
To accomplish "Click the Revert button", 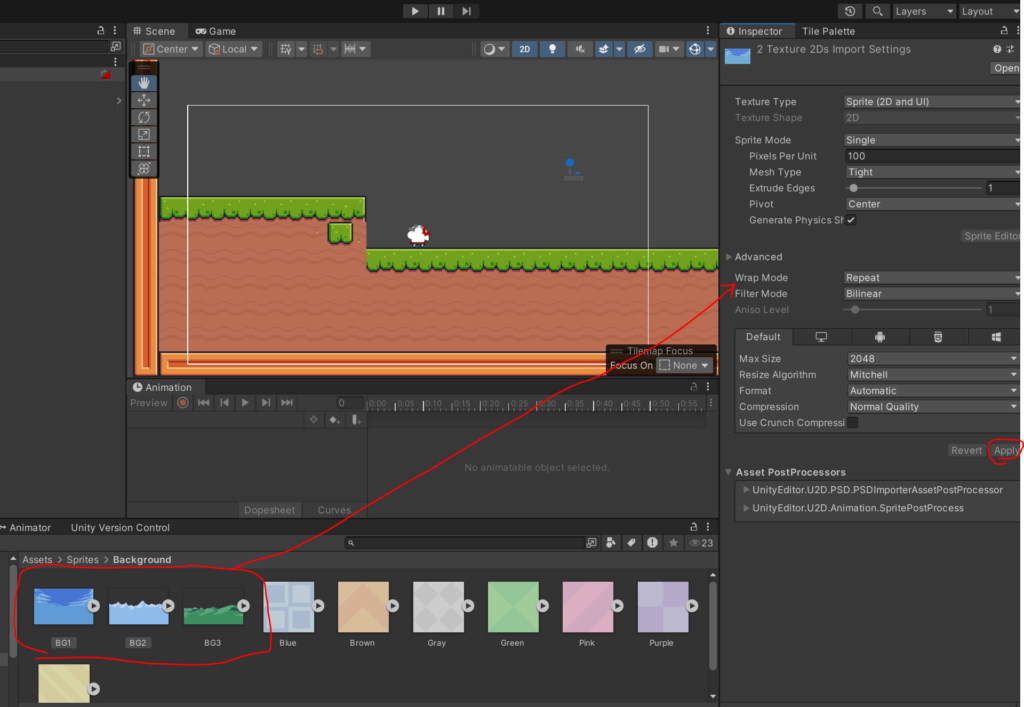I will [966, 451].
